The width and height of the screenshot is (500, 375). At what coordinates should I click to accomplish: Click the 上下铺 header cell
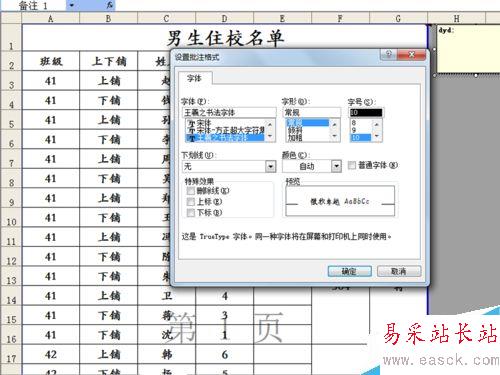109,61
